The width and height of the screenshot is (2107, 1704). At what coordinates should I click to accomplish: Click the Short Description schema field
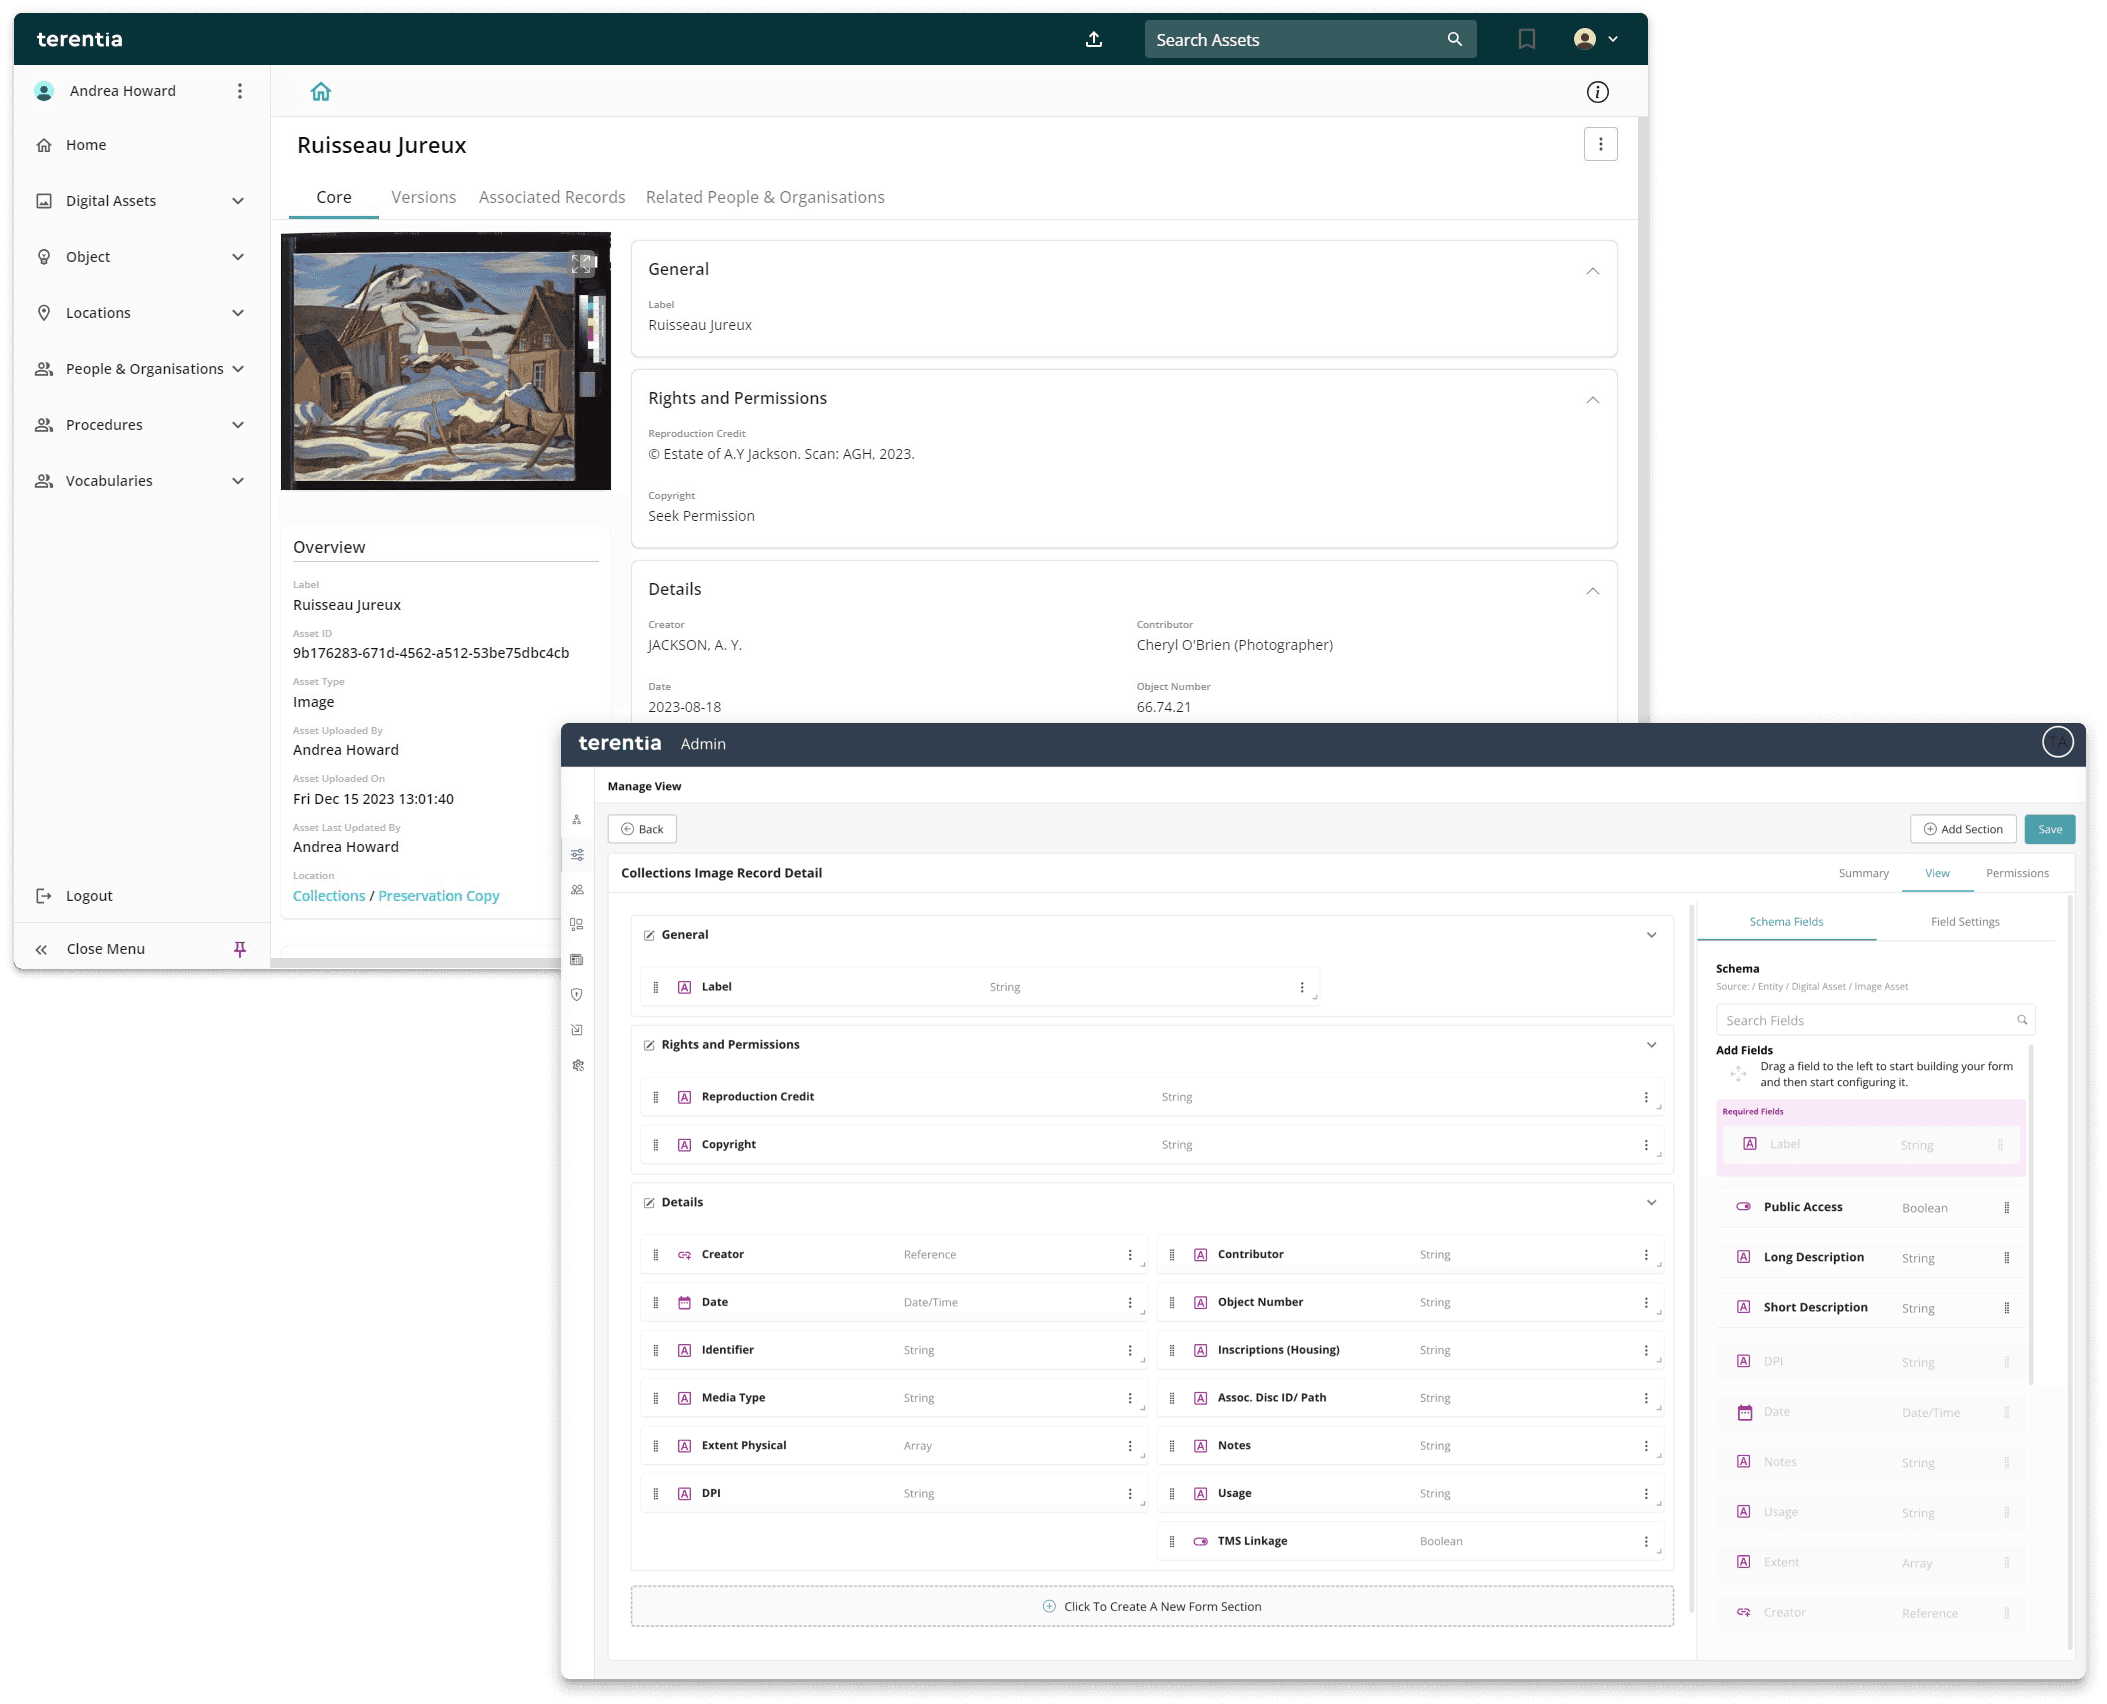pyautogui.click(x=1871, y=1308)
